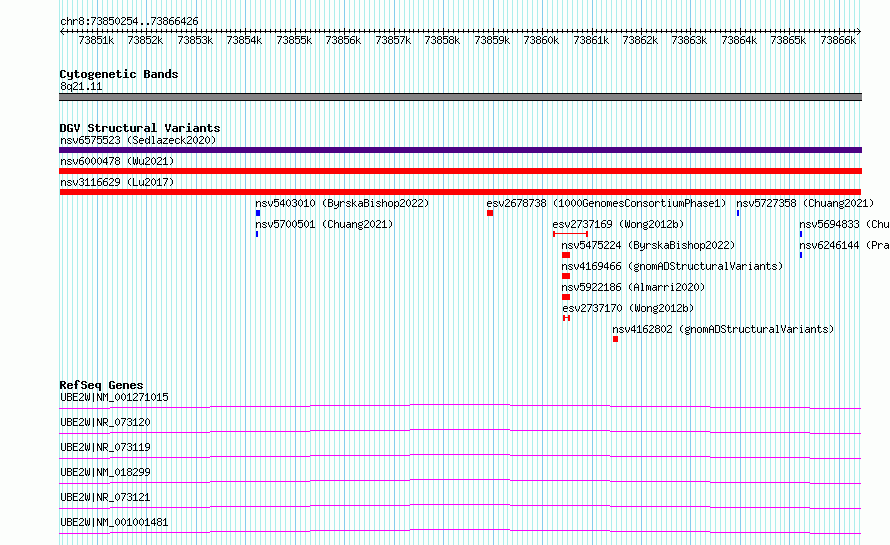Screen dimensions: 890x545
Task: Open UBE2W|NM_001271015 transcript
Action: pyautogui.click(x=114, y=397)
